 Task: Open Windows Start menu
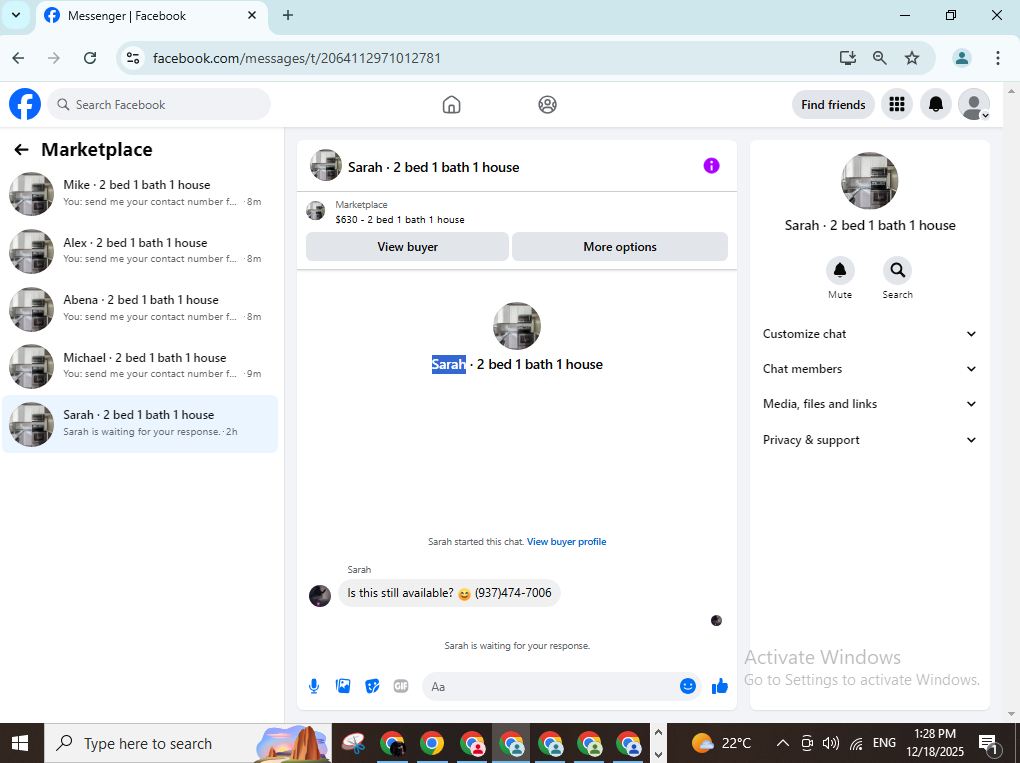[20, 743]
